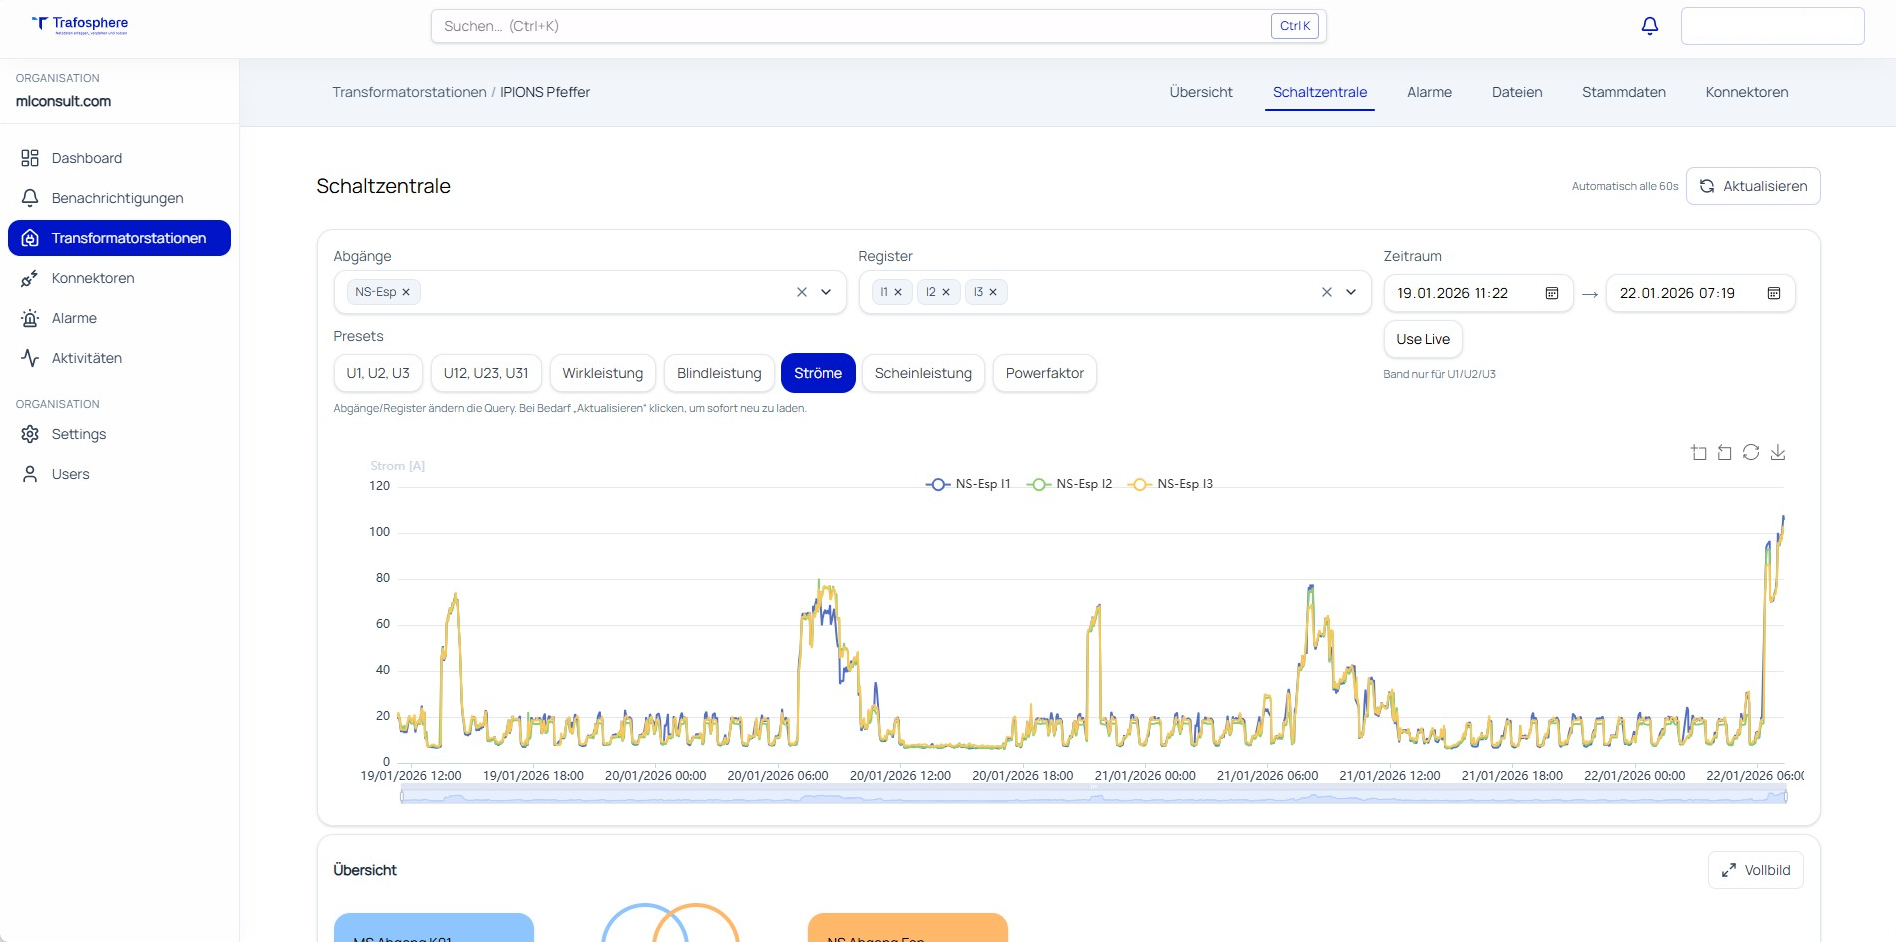
Task: Remove I2 tag from Register
Action: coord(946,292)
